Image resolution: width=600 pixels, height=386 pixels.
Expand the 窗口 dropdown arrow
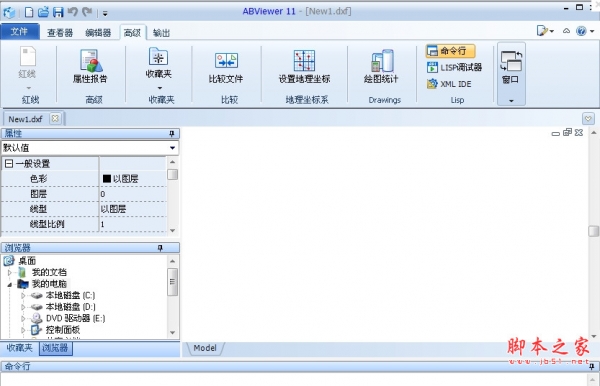click(x=511, y=101)
